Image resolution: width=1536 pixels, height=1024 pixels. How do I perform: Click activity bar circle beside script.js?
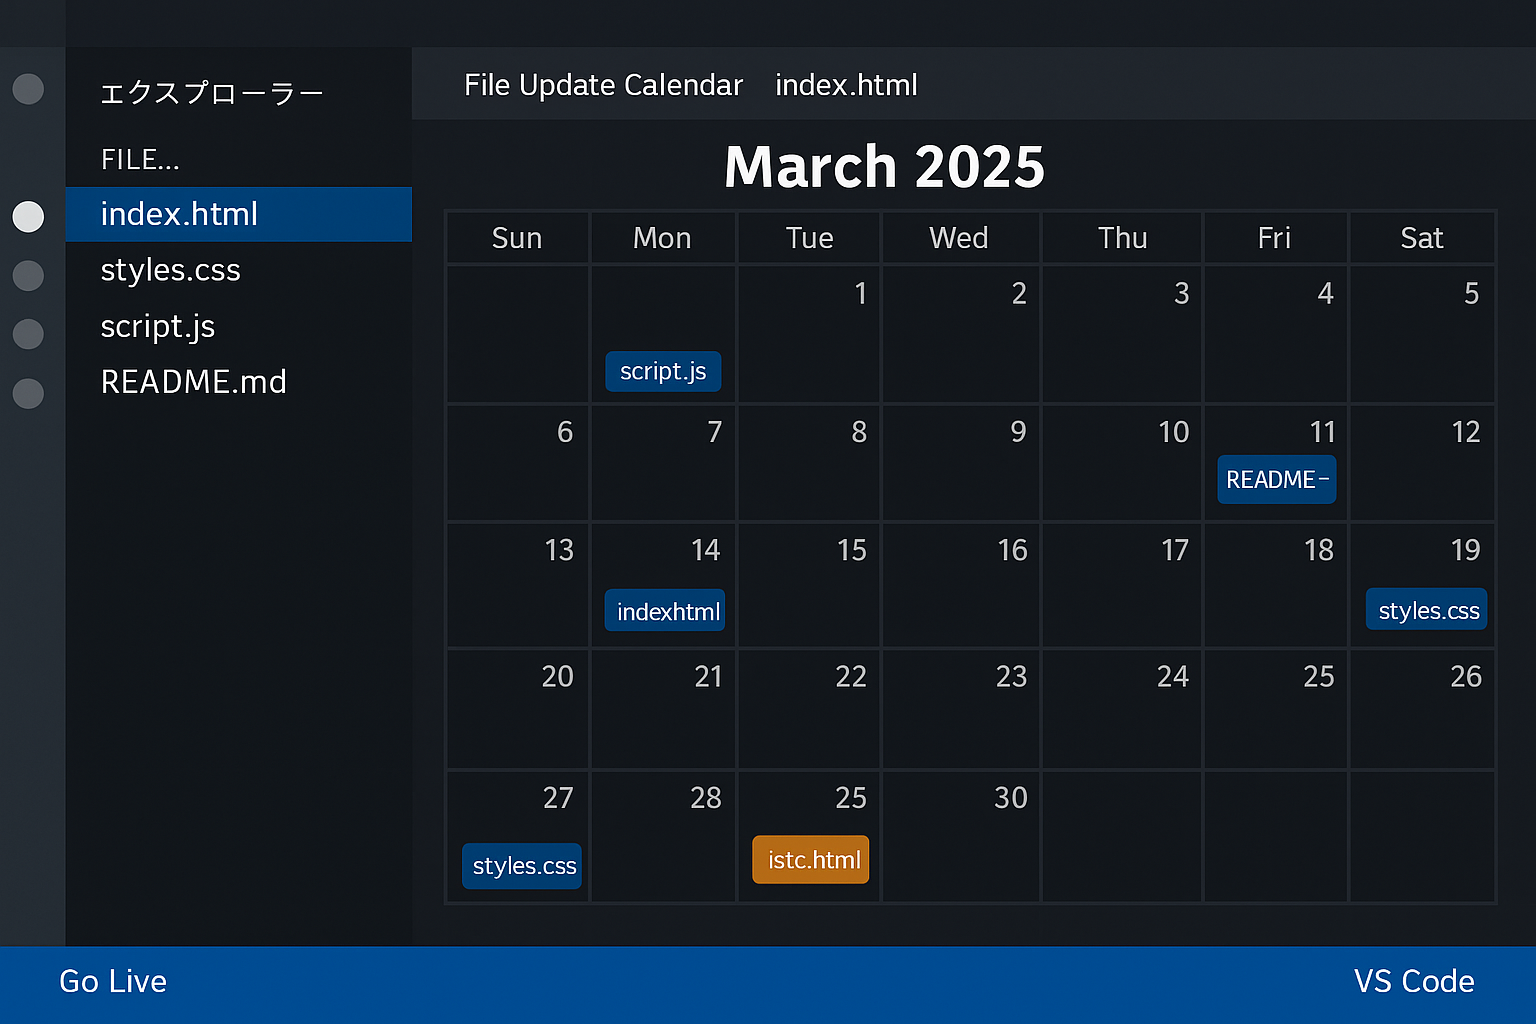(28, 333)
